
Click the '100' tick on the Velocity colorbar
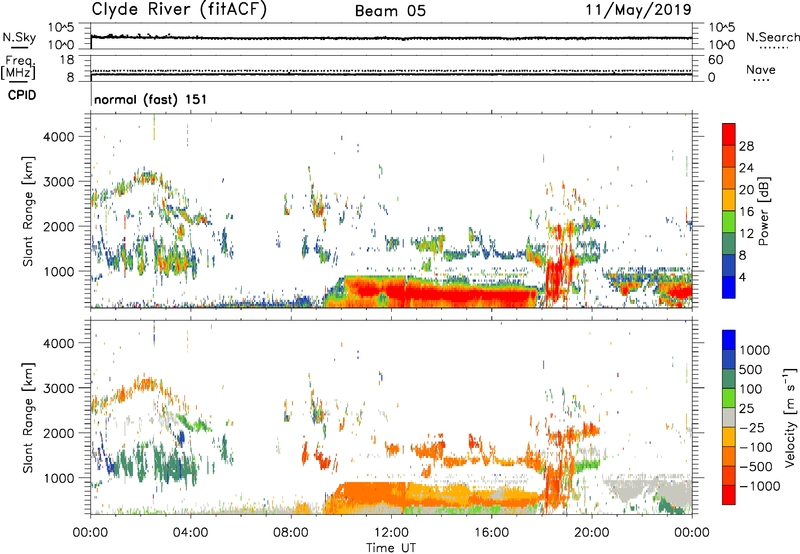coord(751,389)
